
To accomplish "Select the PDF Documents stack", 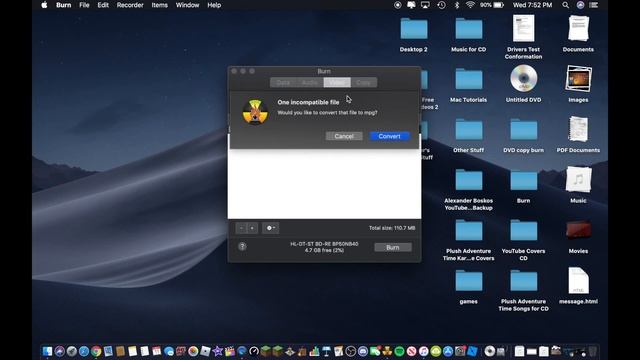I will pos(578,129).
